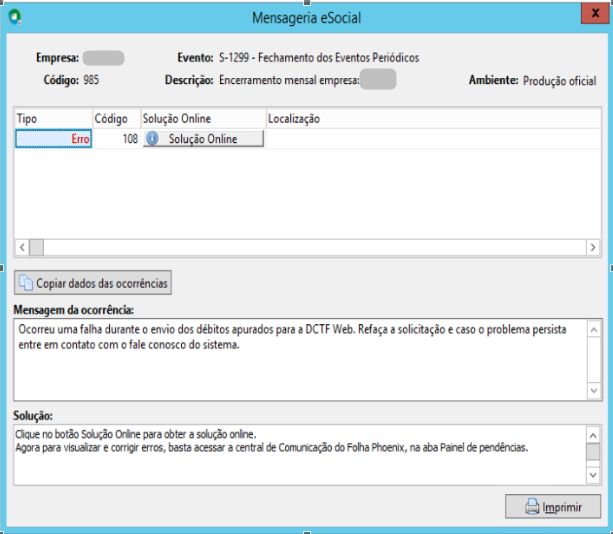This screenshot has height=534, width=613.
Task: Click the copy pages icon on Copiar button
Action: click(26, 283)
